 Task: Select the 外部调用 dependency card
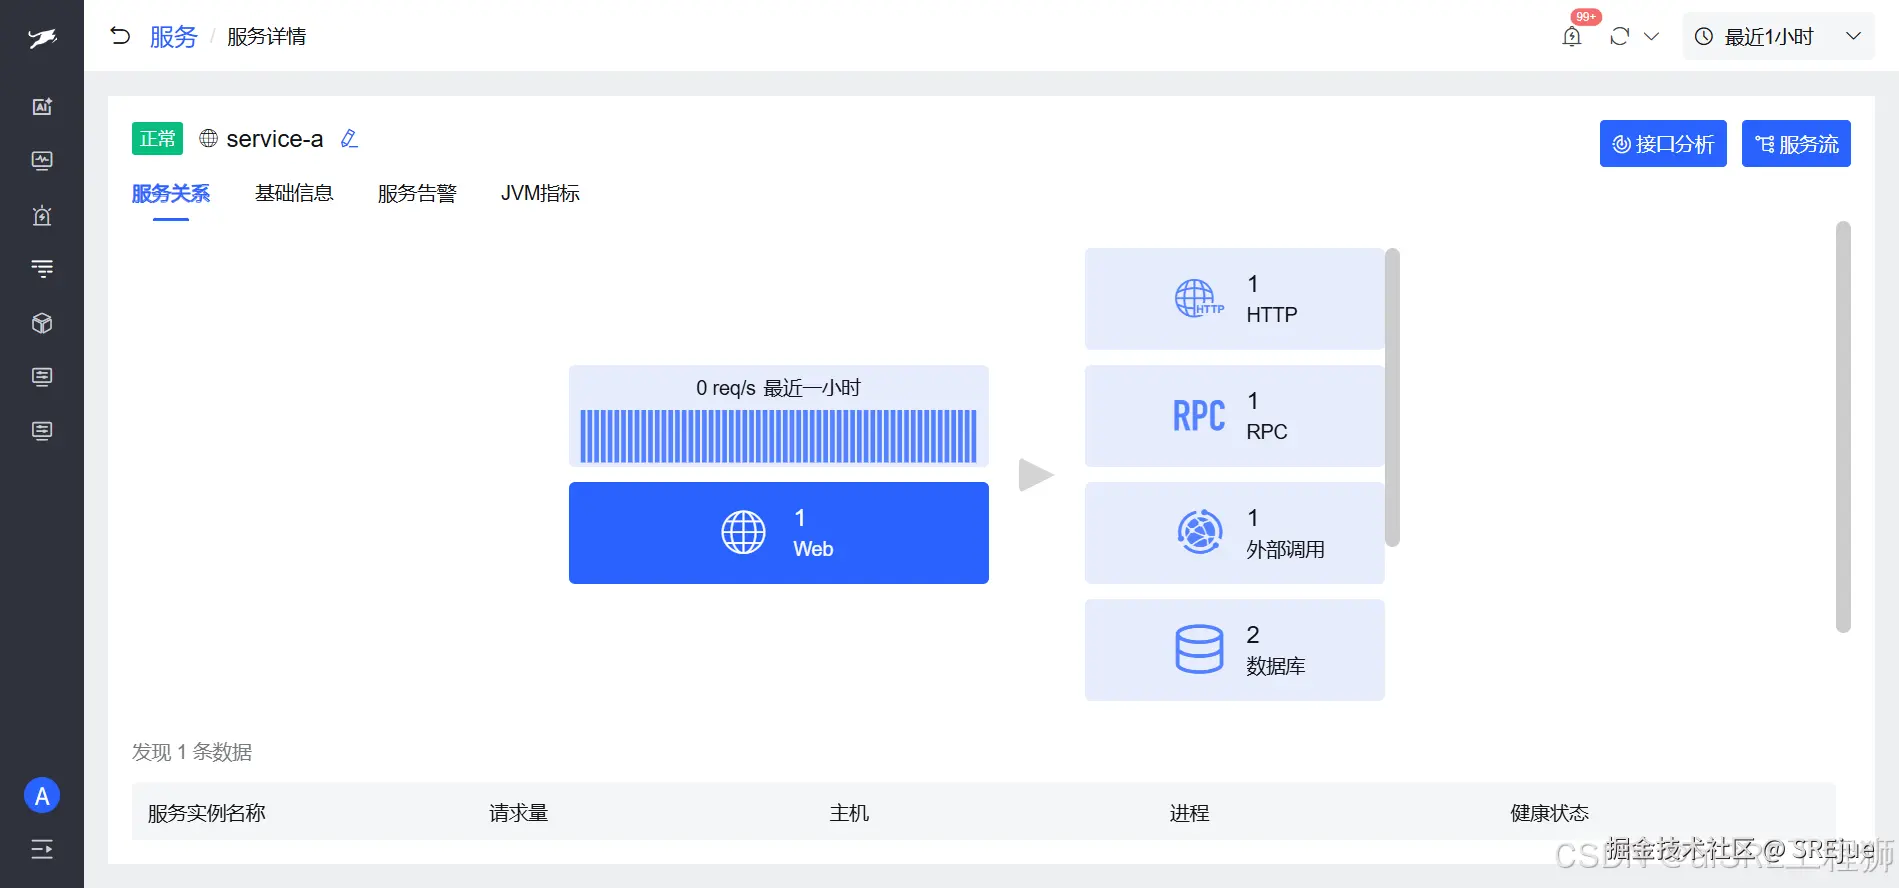point(1234,533)
